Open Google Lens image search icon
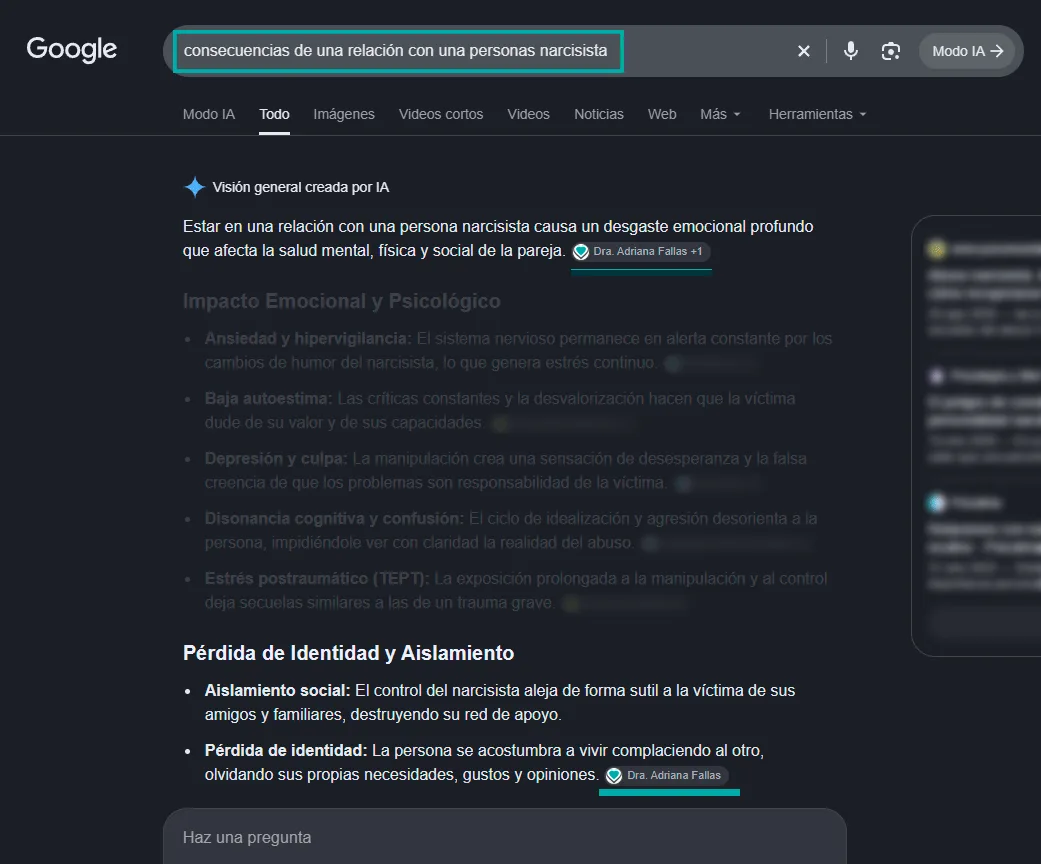 tap(890, 51)
